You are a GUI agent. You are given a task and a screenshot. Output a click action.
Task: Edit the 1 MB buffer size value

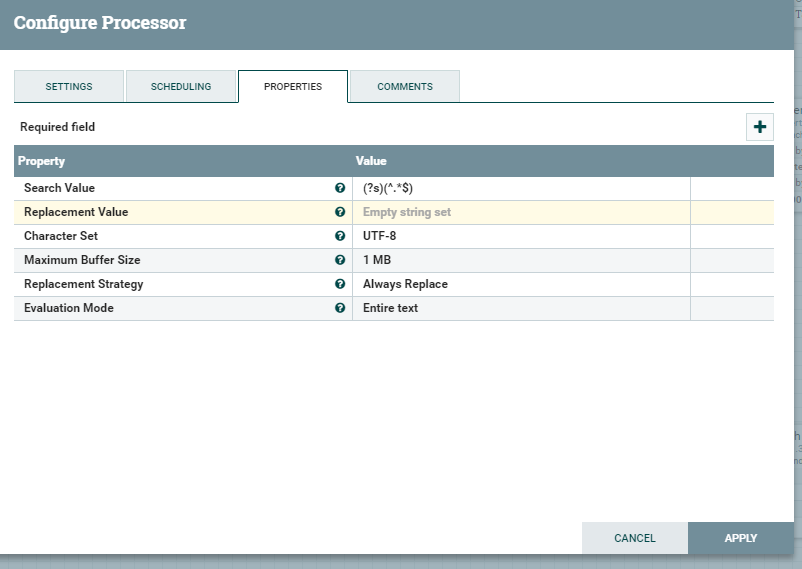click(520, 260)
